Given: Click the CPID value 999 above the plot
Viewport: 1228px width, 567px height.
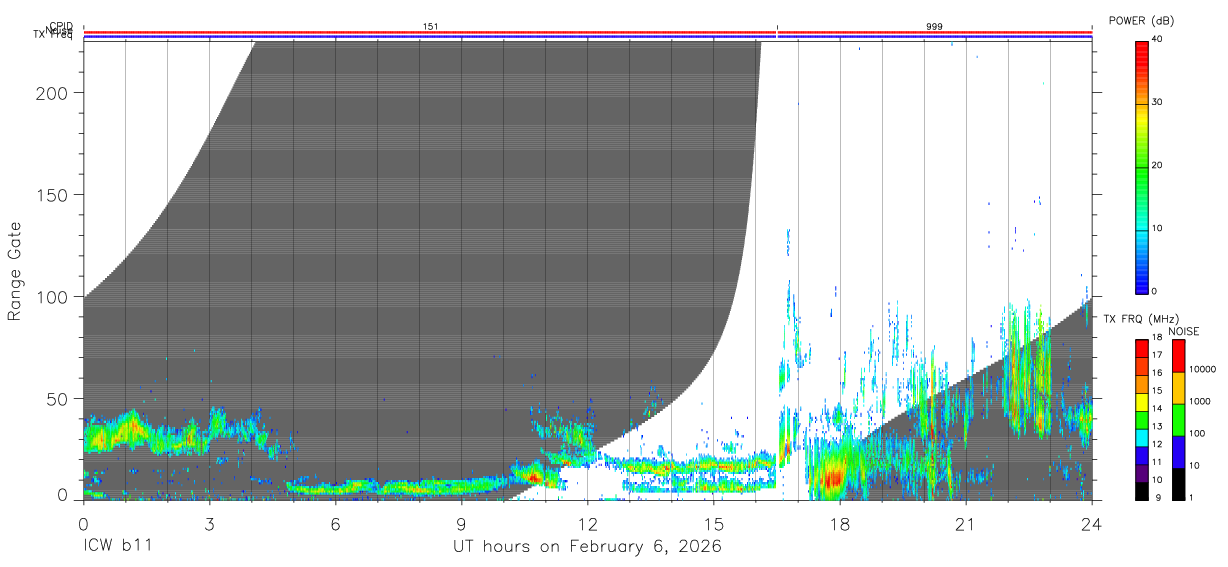Looking at the screenshot, I should [934, 27].
